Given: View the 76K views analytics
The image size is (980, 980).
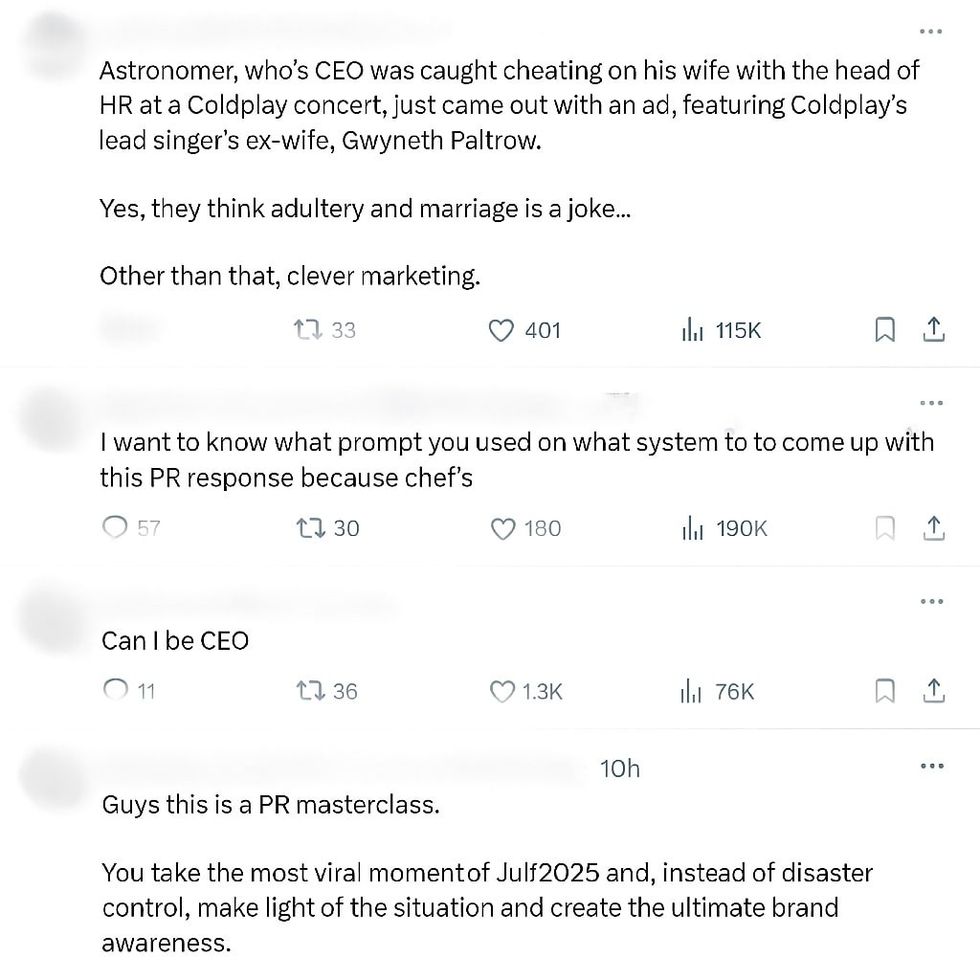Looking at the screenshot, I should point(692,690).
